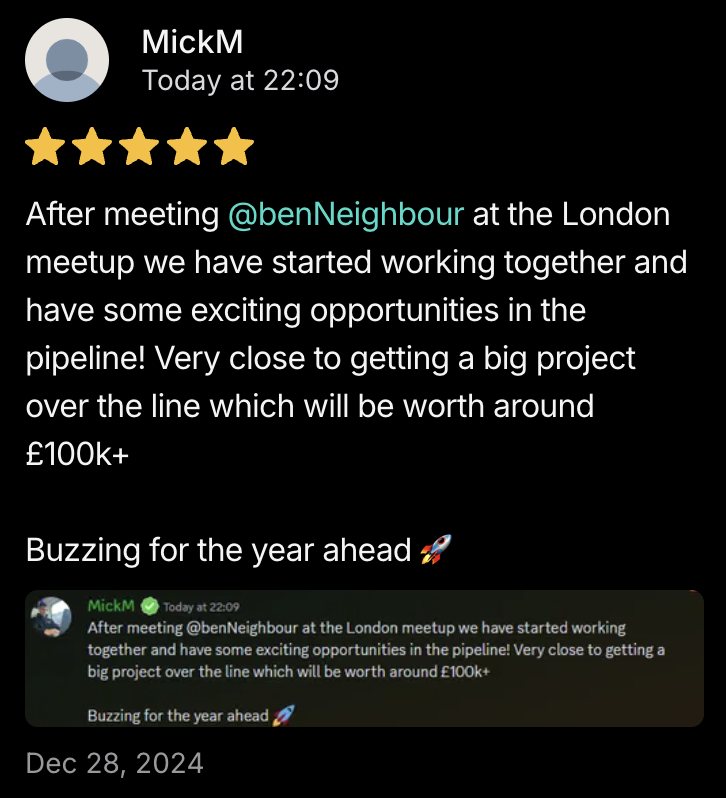Click the small profile photo in embedded message

pyautogui.click(x=51, y=617)
